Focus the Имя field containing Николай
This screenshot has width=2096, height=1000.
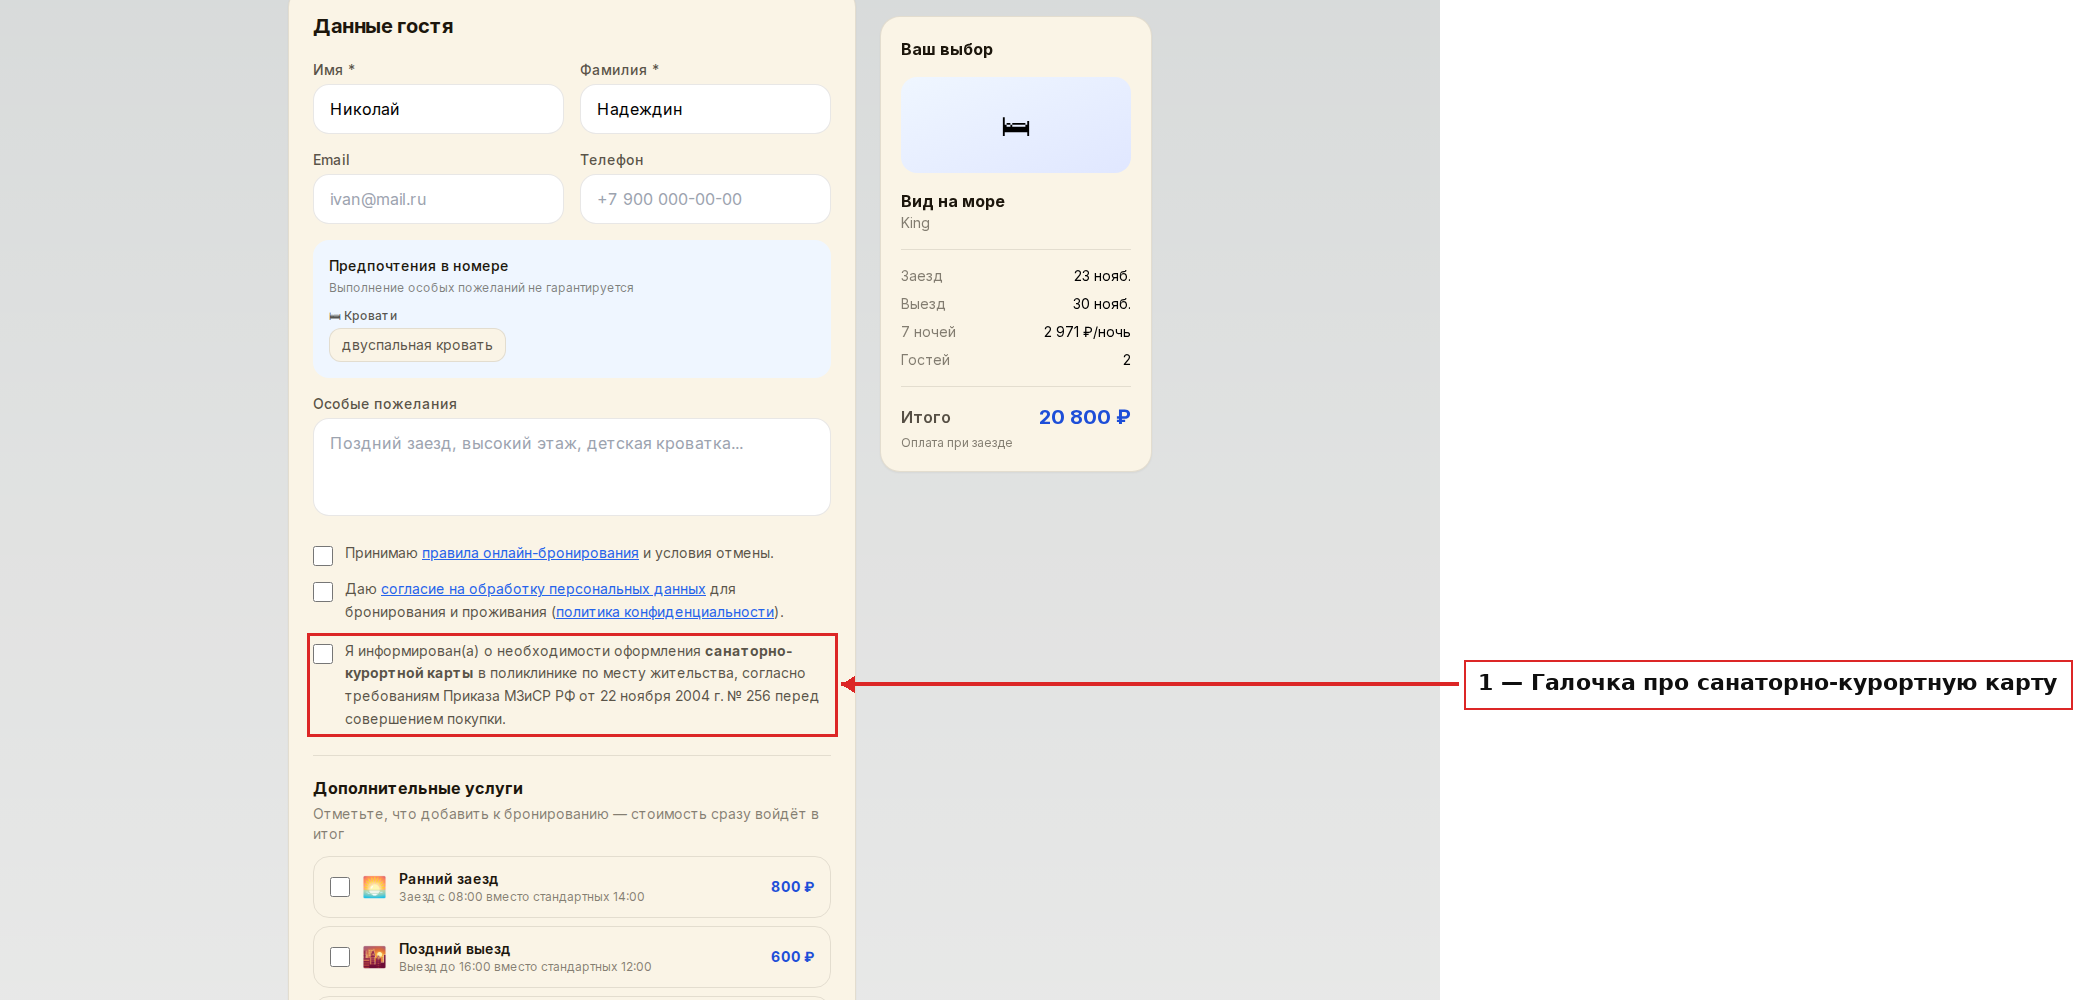(438, 109)
